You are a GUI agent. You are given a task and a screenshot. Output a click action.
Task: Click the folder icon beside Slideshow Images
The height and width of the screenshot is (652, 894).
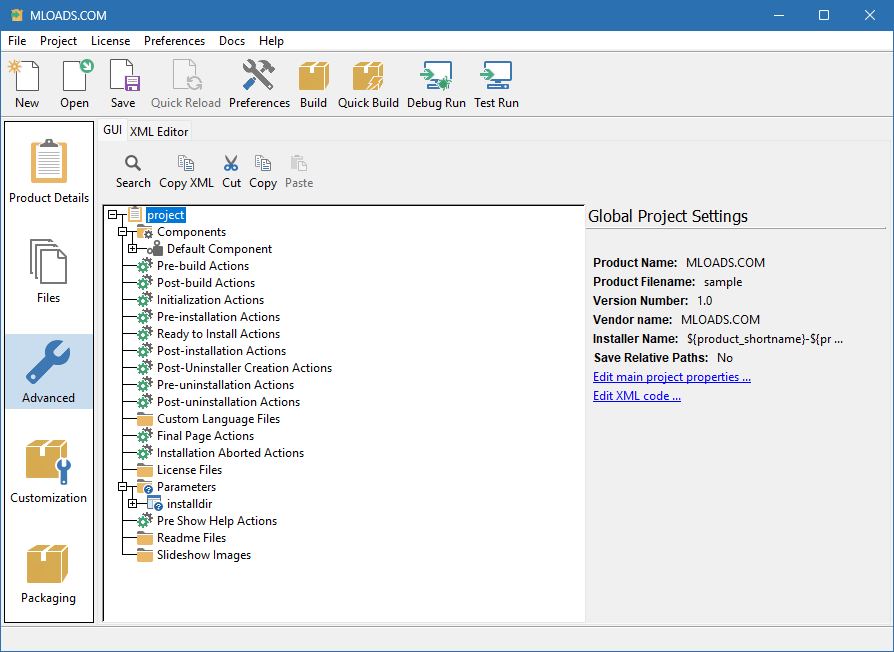[x=145, y=555]
